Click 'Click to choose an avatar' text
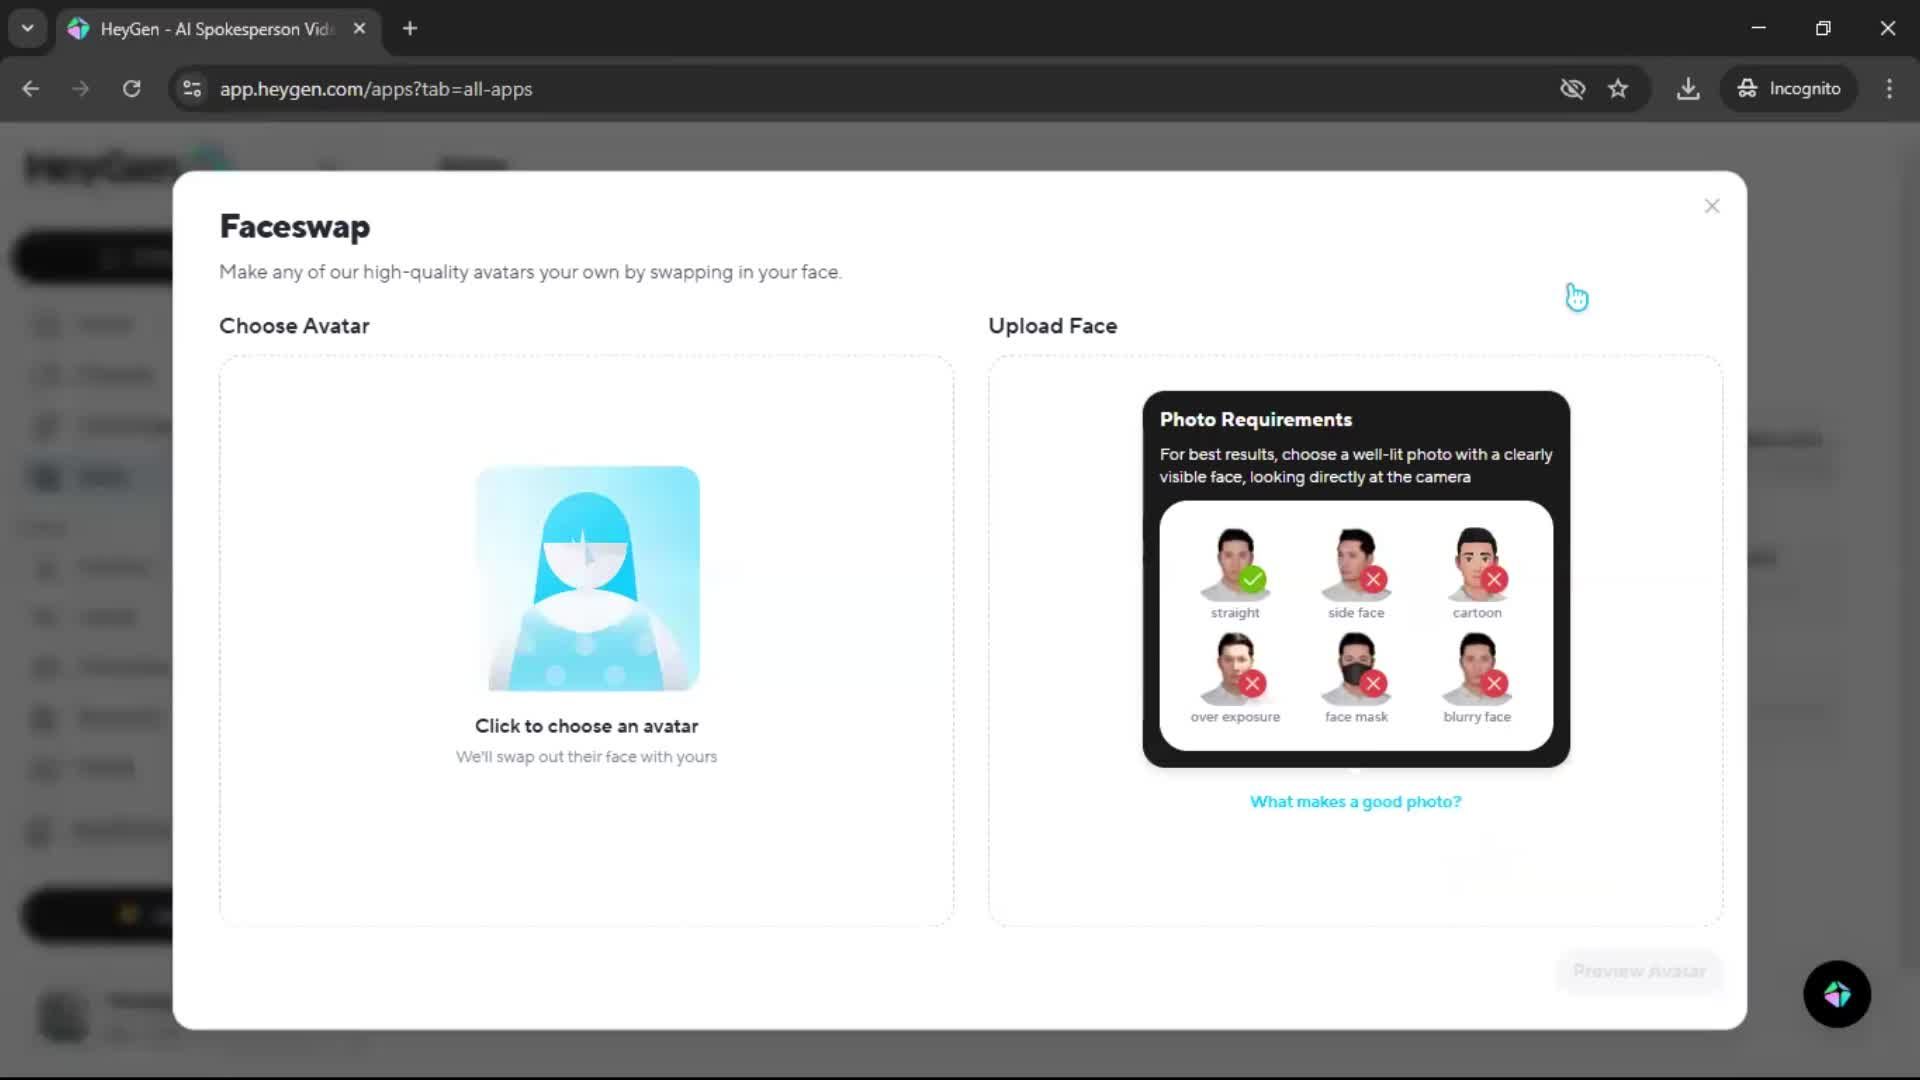Viewport: 1920px width, 1080px height. (x=586, y=727)
